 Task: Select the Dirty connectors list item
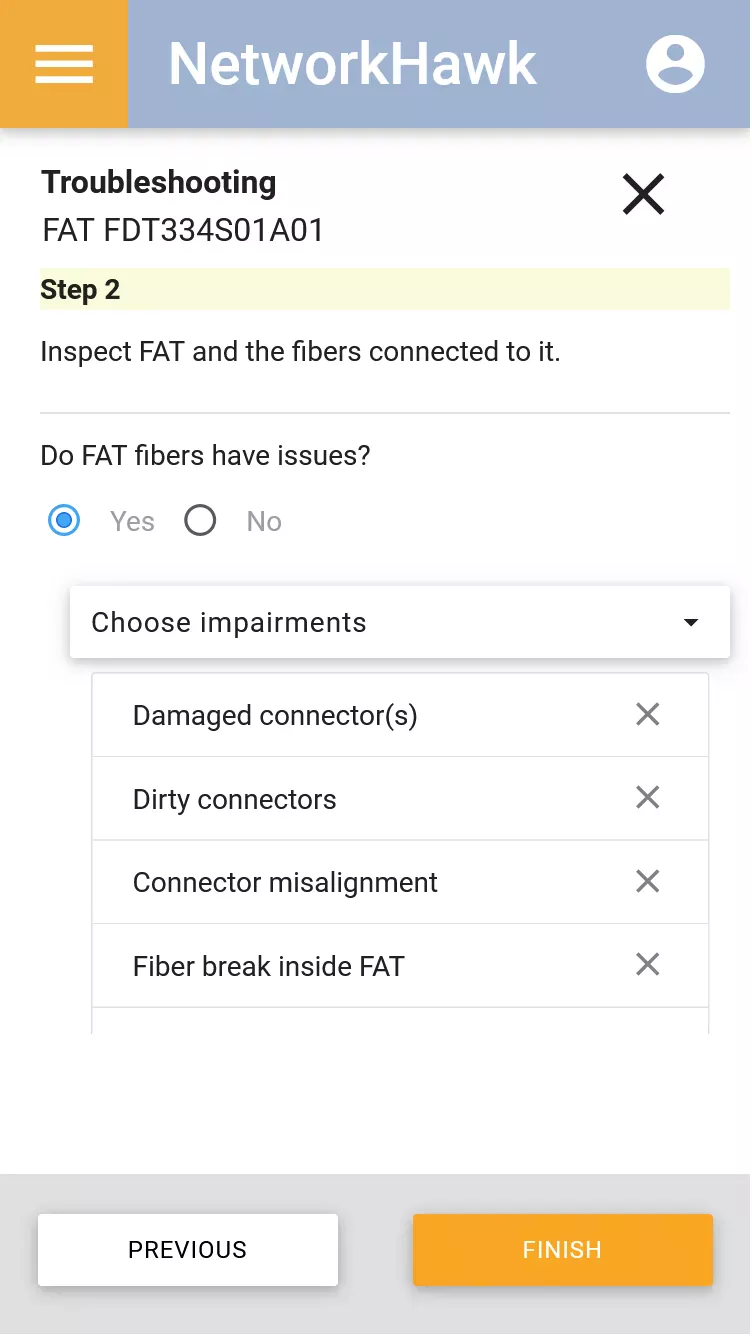(400, 799)
